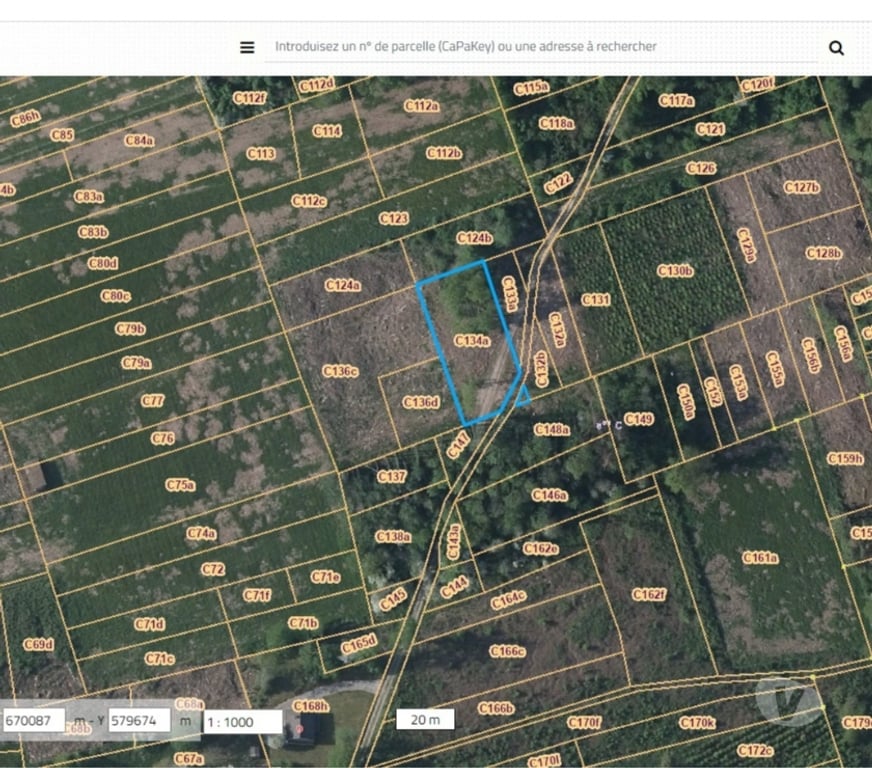
Task: Select parcel label C112c
Action: pos(309,201)
